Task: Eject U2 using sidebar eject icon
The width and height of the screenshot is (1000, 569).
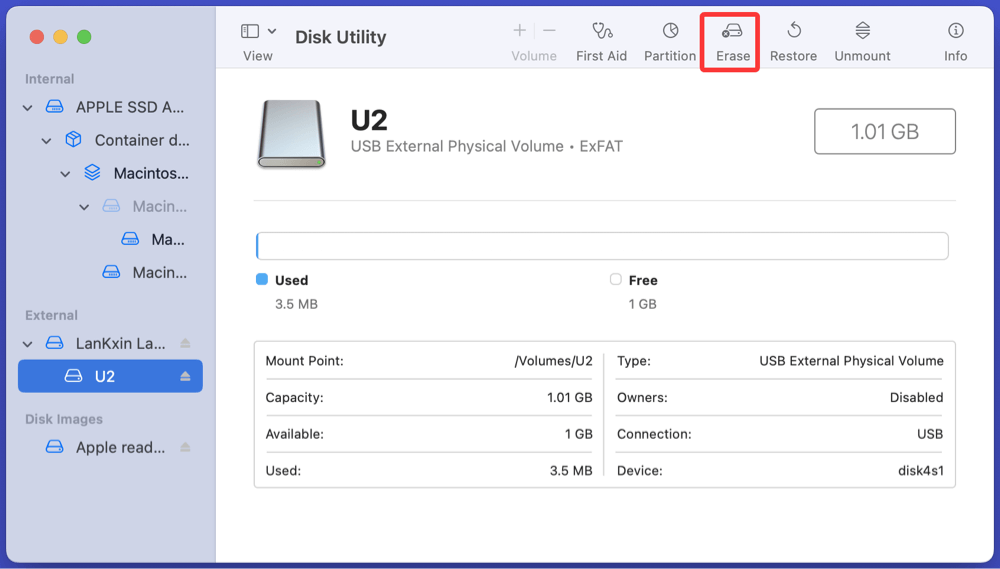Action: tap(185, 377)
